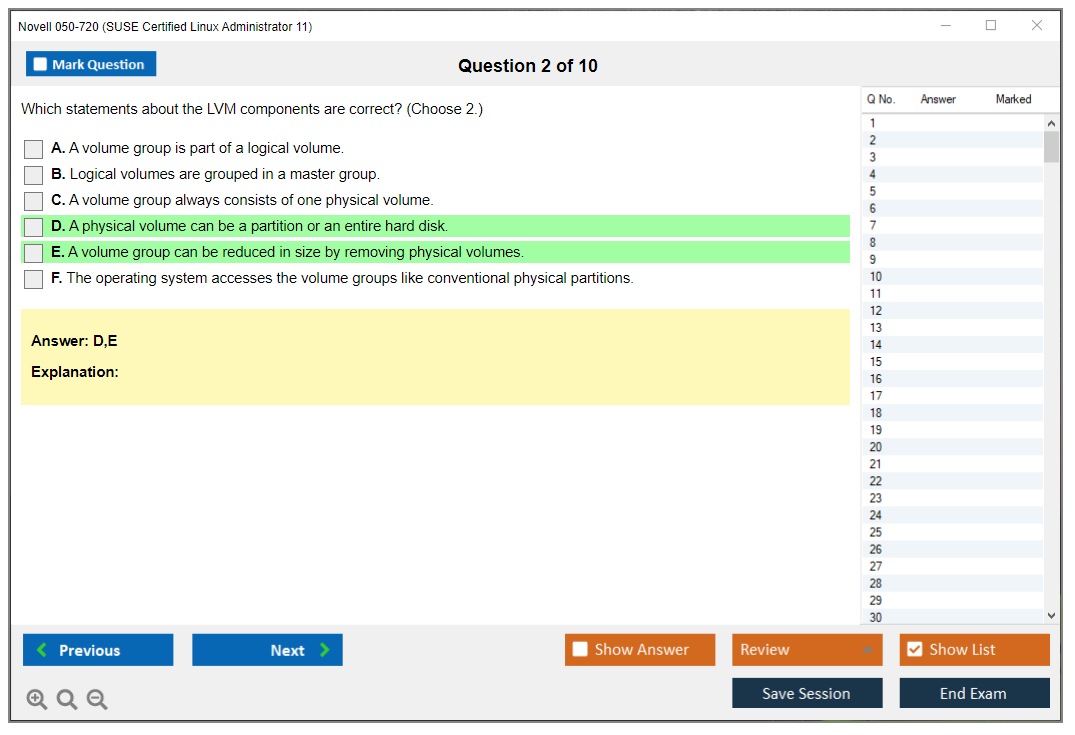Screen dimensions: 1075x735
Task: Tick the checkbox for option E
Action: click(34, 253)
